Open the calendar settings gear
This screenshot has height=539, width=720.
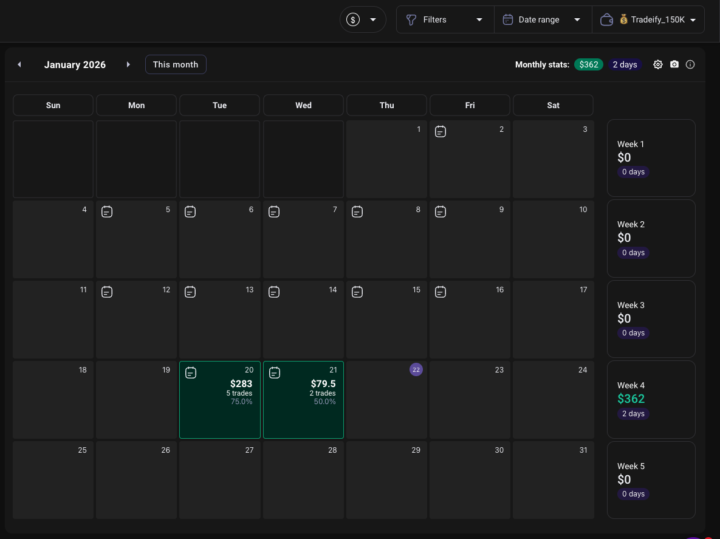point(658,65)
